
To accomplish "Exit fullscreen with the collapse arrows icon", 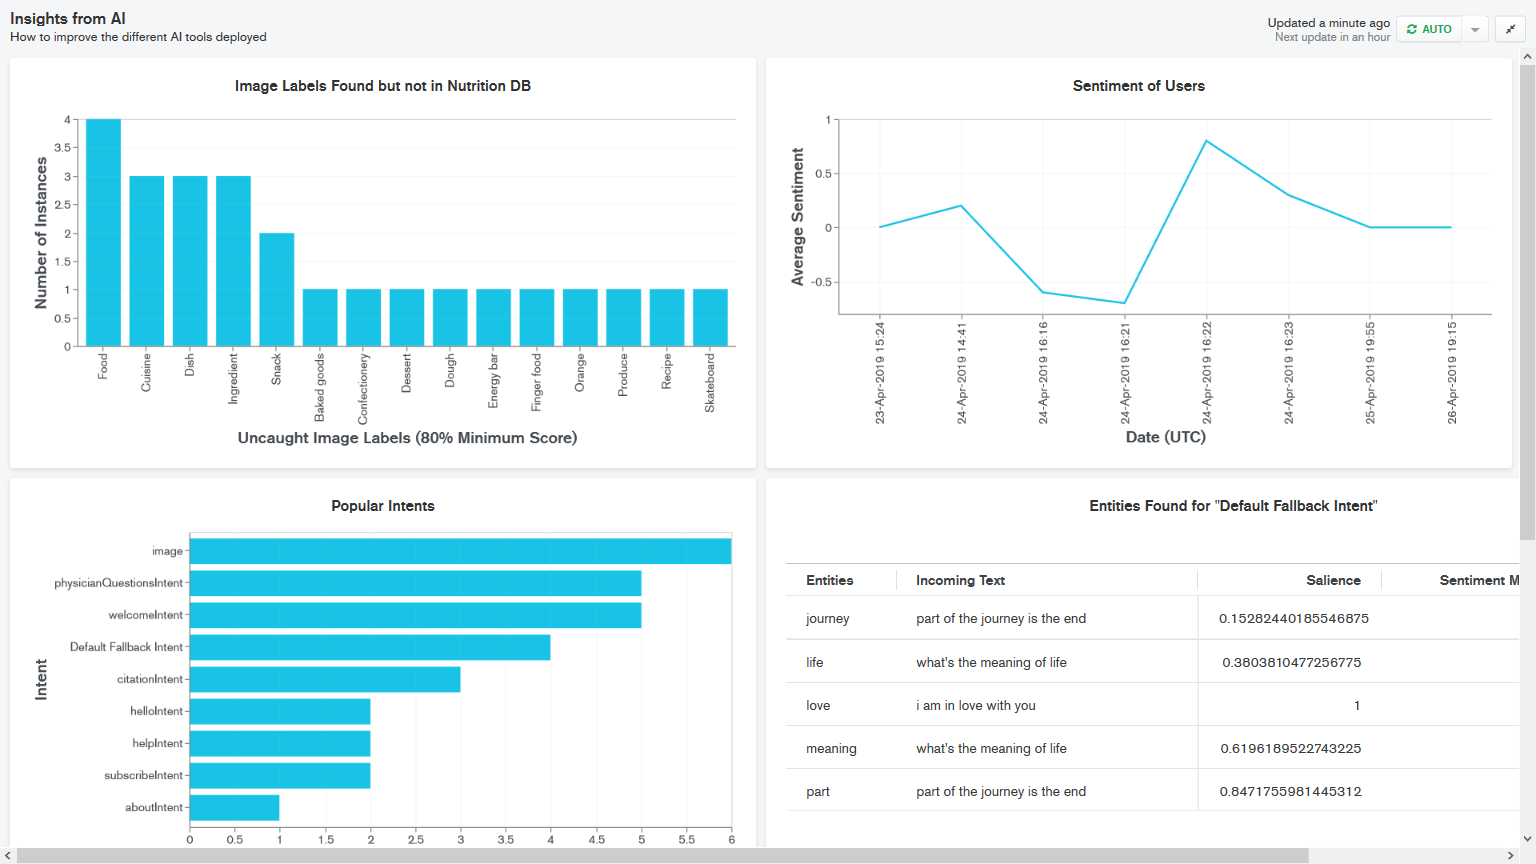I will [x=1511, y=29].
